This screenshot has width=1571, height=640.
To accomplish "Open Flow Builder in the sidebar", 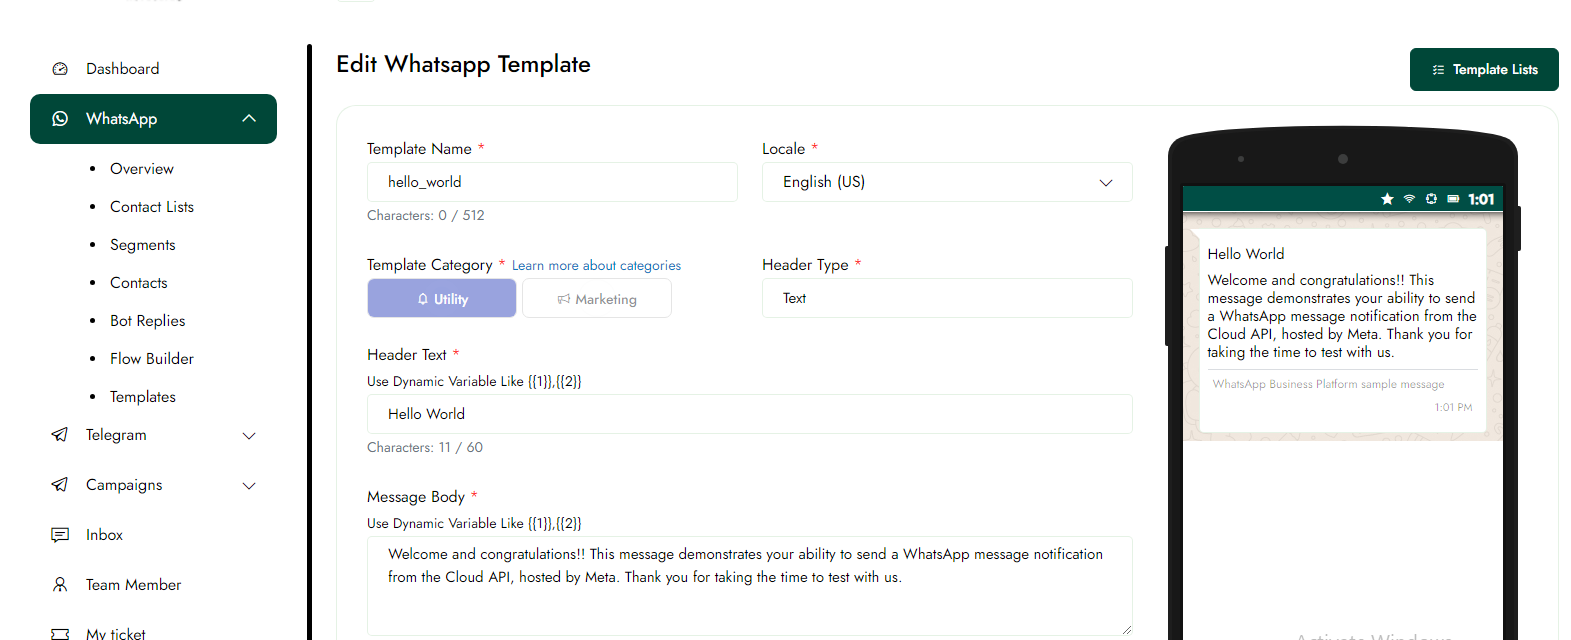I will (152, 359).
